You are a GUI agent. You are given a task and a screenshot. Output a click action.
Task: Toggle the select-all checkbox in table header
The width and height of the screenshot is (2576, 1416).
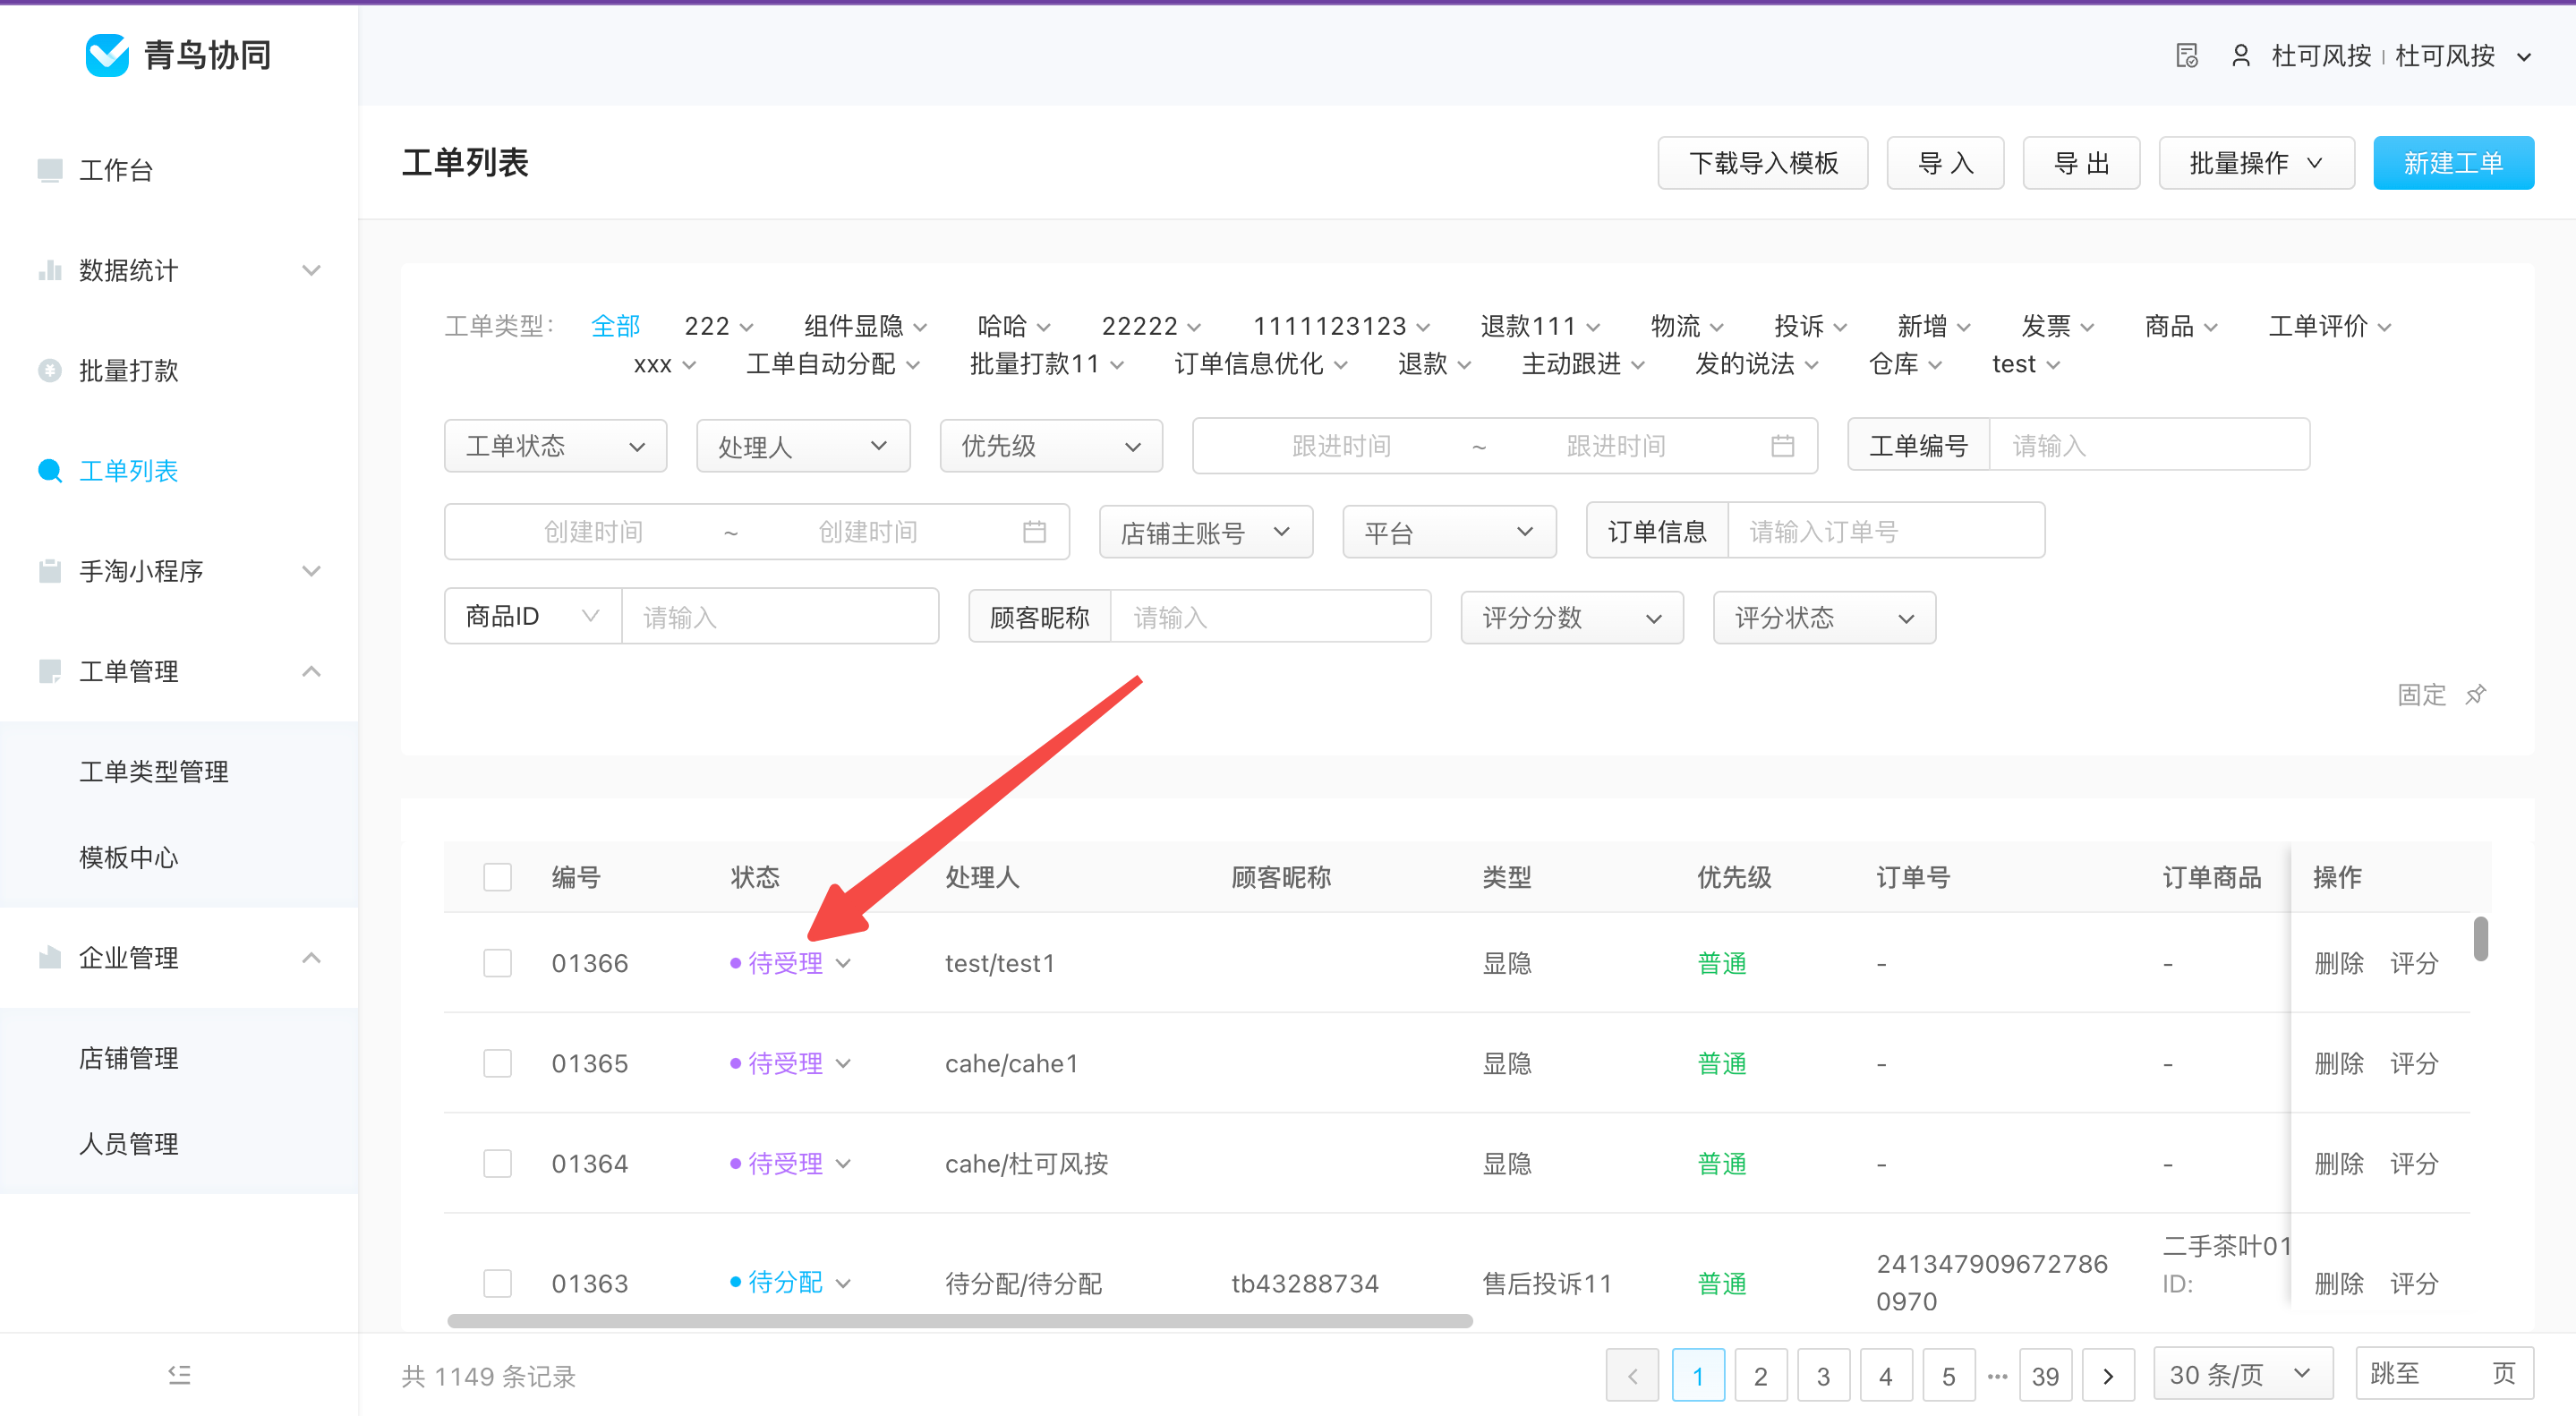[x=498, y=877]
